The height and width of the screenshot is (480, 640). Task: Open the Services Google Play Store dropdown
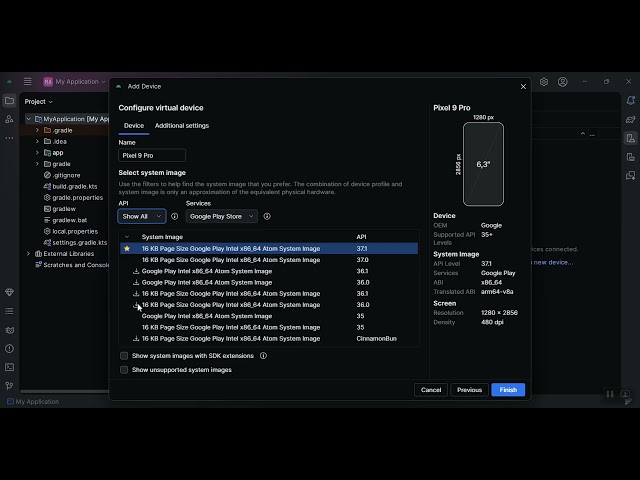tap(222, 216)
